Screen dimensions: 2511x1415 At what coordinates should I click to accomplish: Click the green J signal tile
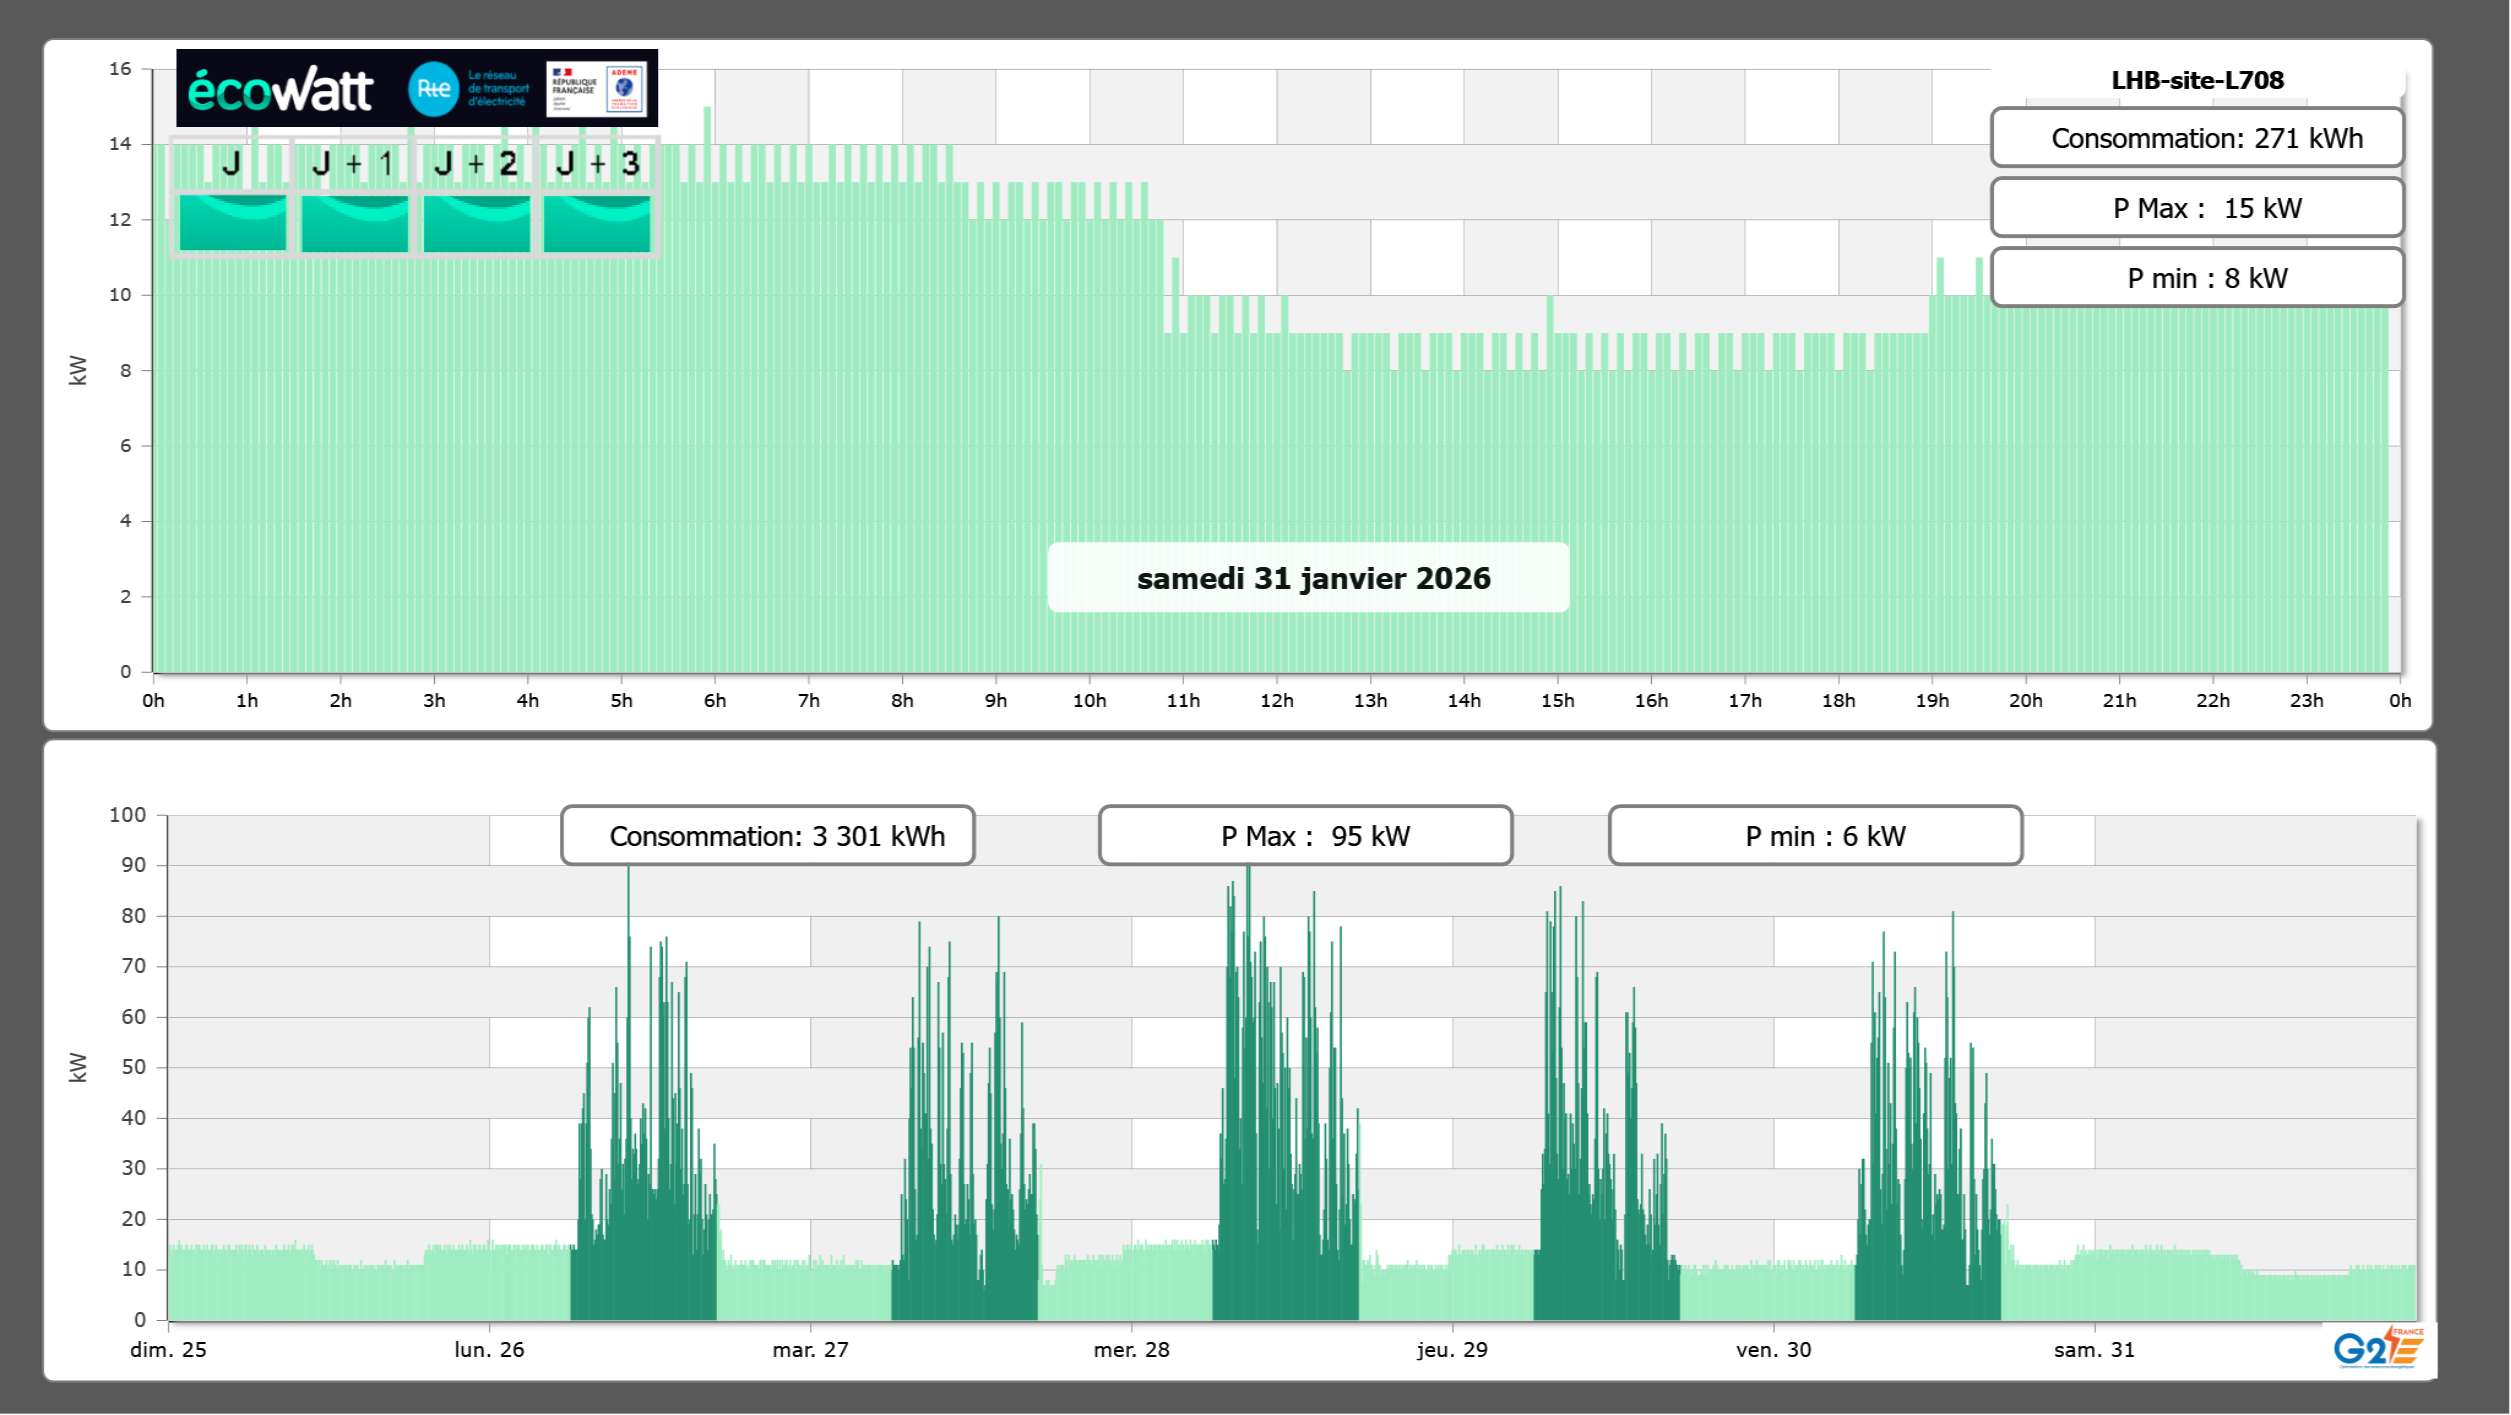tap(232, 223)
